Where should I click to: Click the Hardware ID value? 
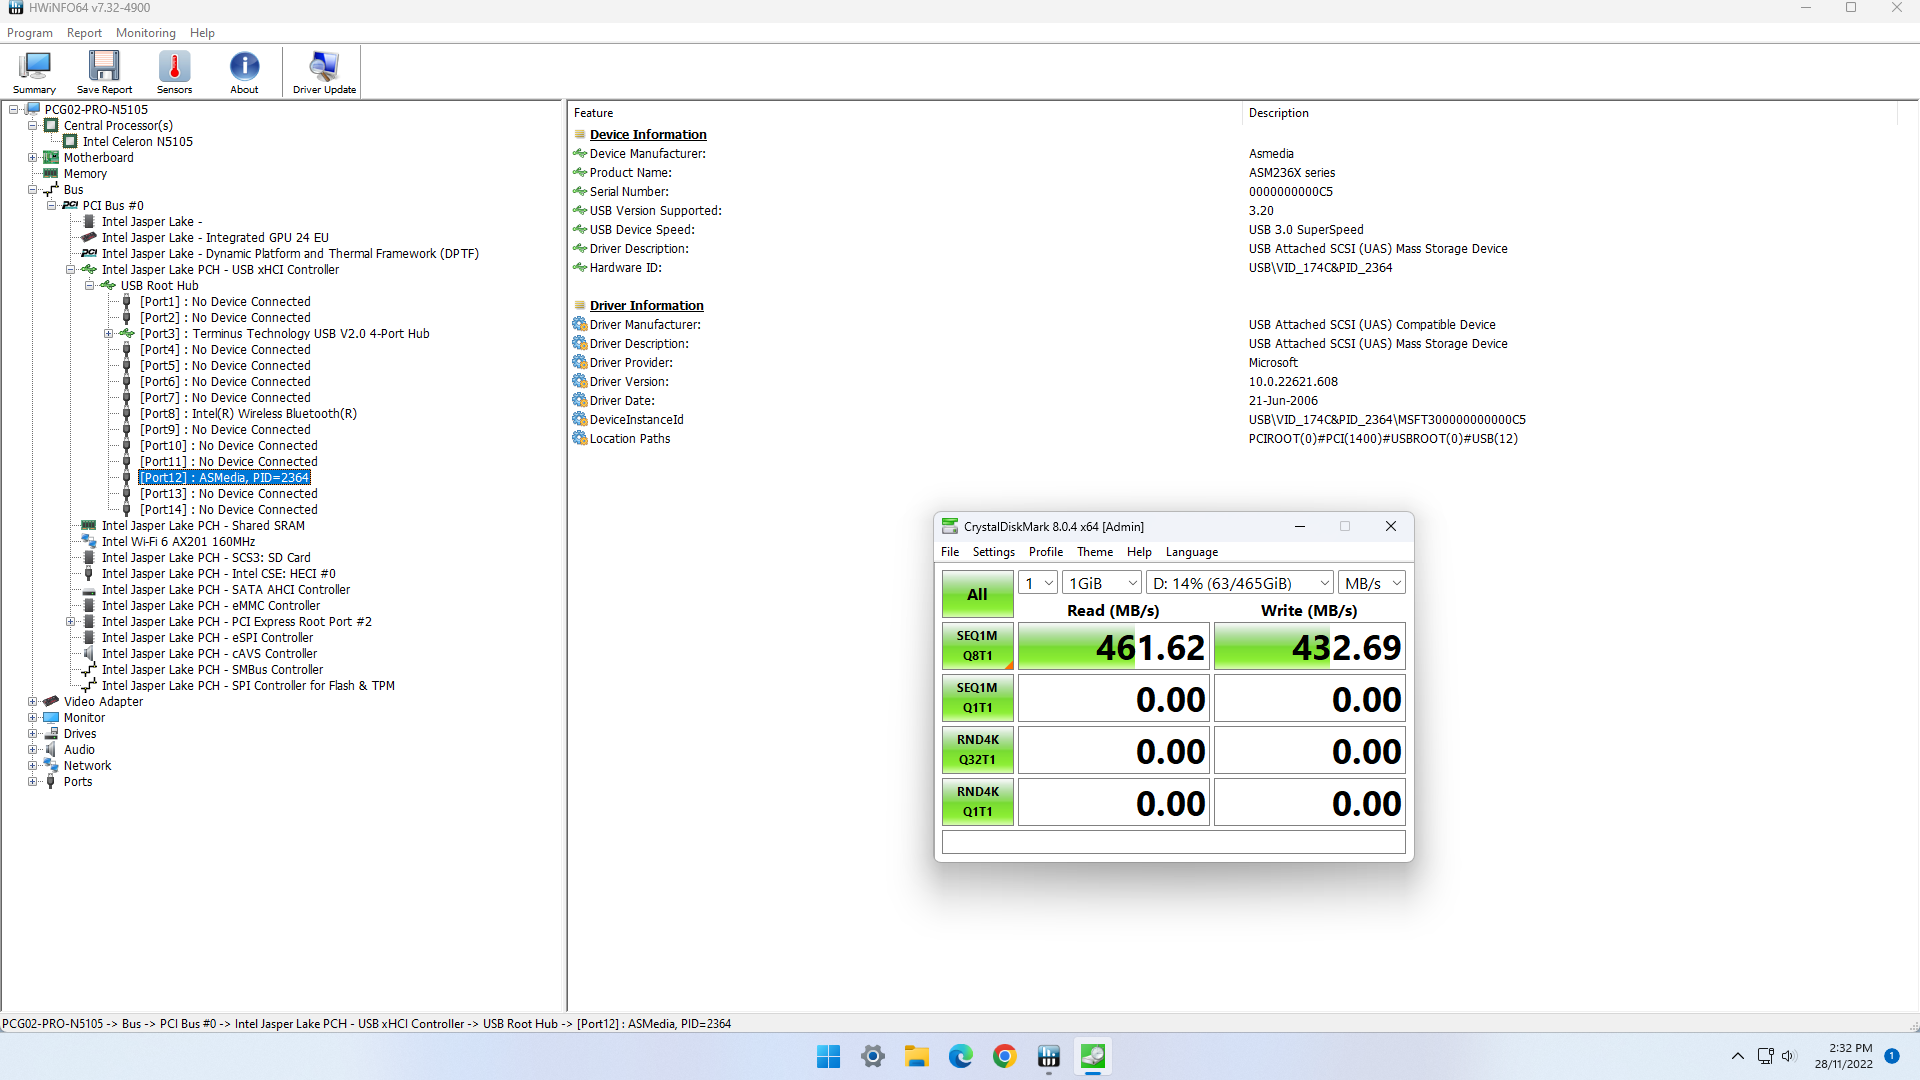point(1320,268)
